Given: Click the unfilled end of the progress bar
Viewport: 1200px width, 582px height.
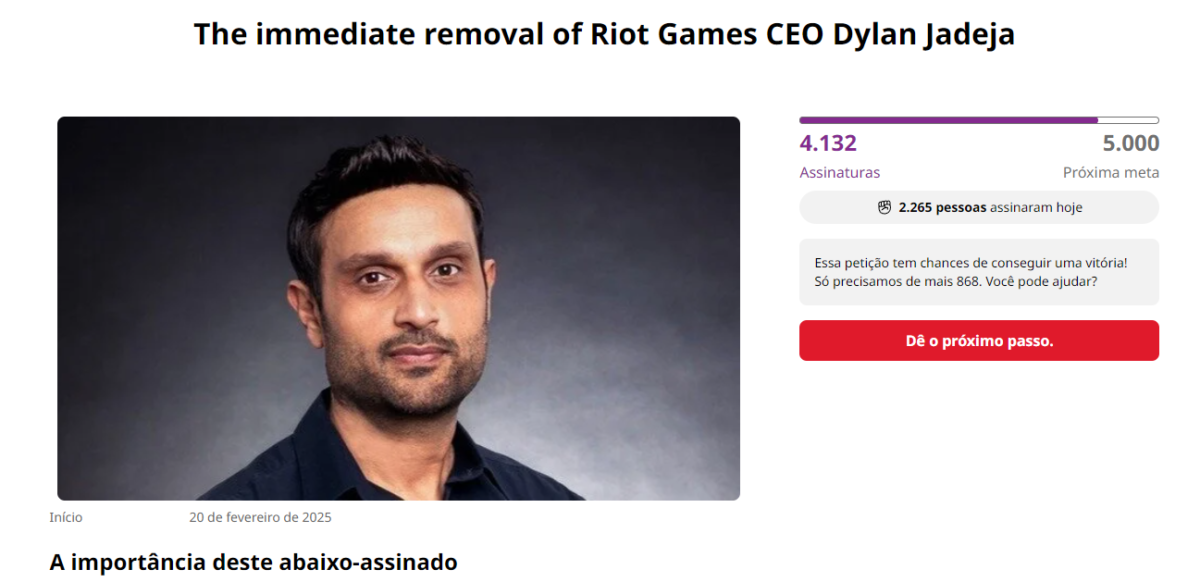Looking at the screenshot, I should 1130,119.
